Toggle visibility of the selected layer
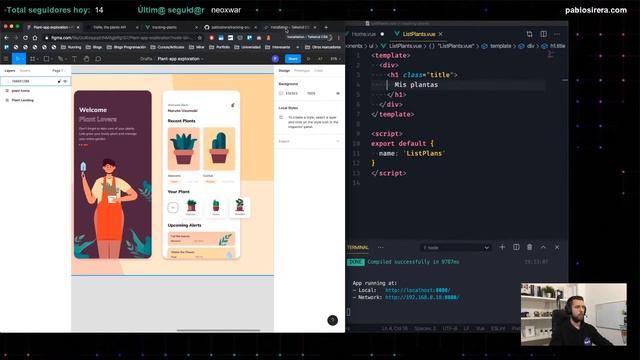The height and width of the screenshot is (360, 640). pyautogui.click(x=65, y=81)
